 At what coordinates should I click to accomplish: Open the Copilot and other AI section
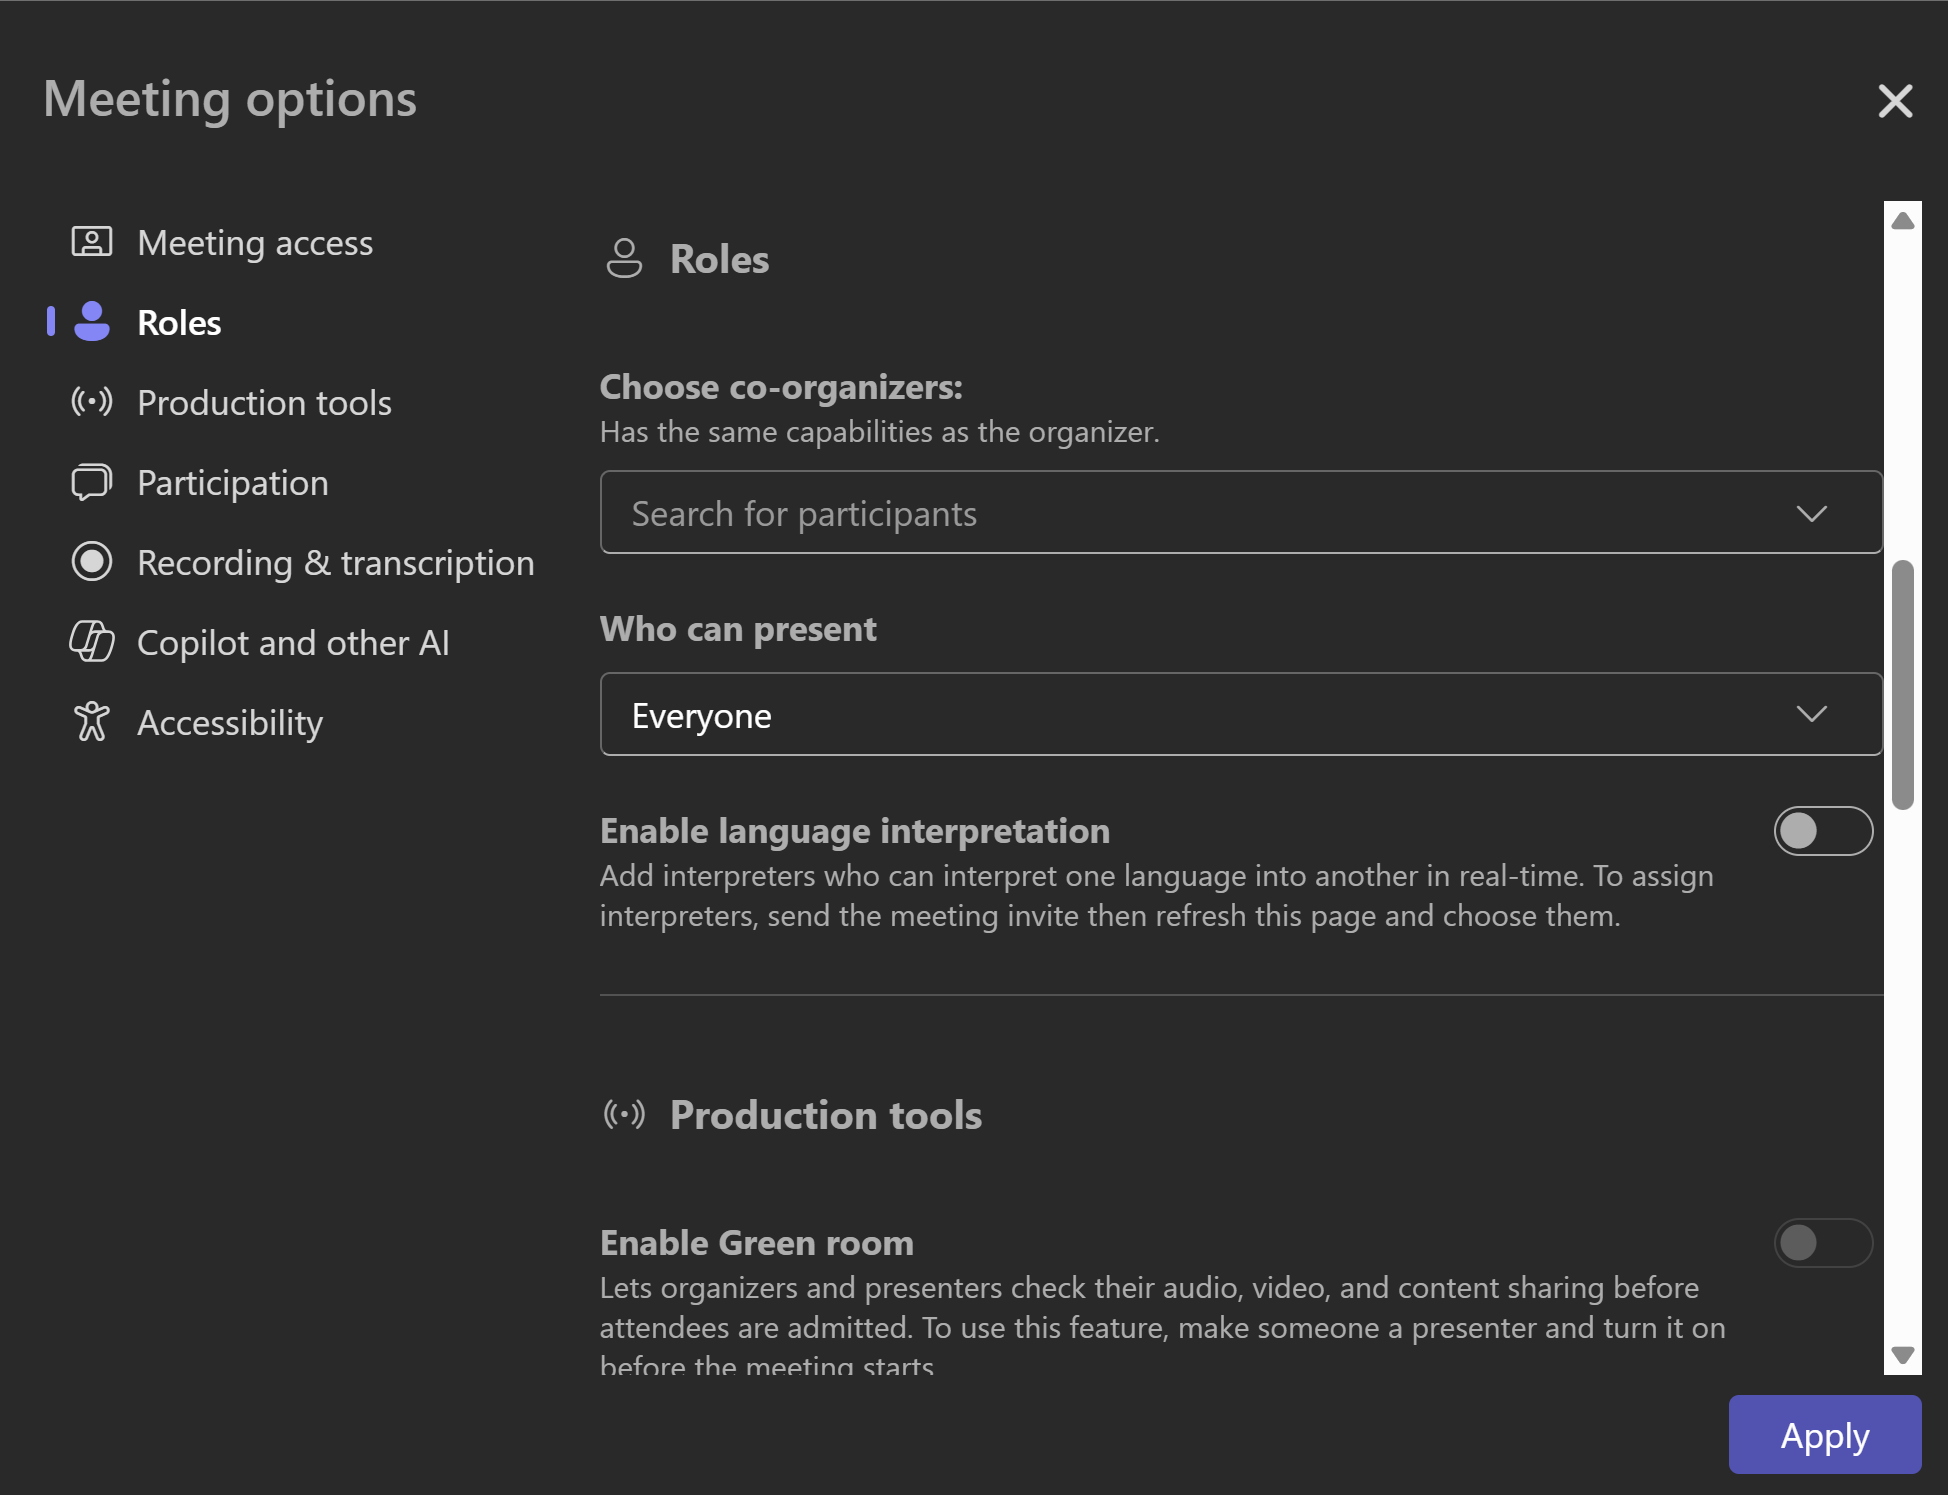293,643
